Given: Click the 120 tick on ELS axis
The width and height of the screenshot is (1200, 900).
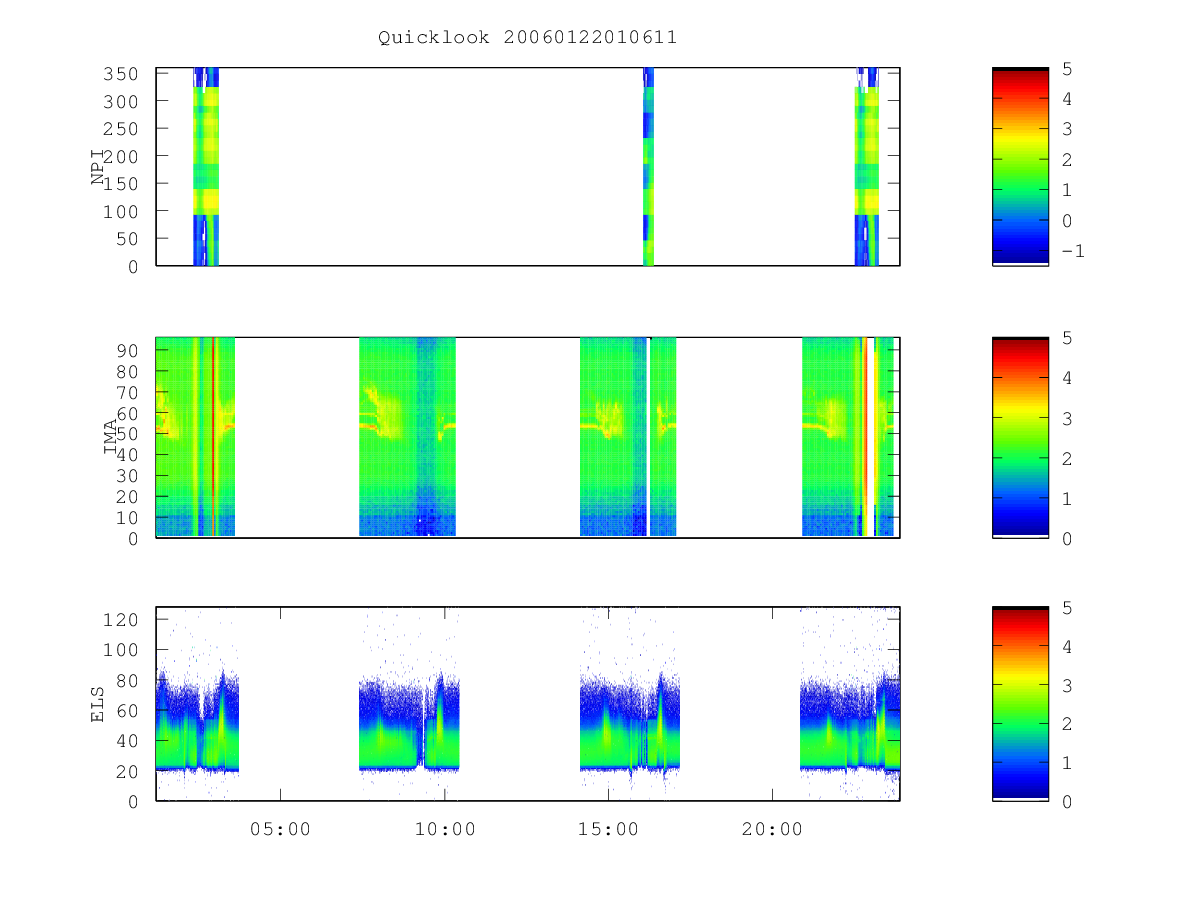Looking at the screenshot, I should (121, 619).
